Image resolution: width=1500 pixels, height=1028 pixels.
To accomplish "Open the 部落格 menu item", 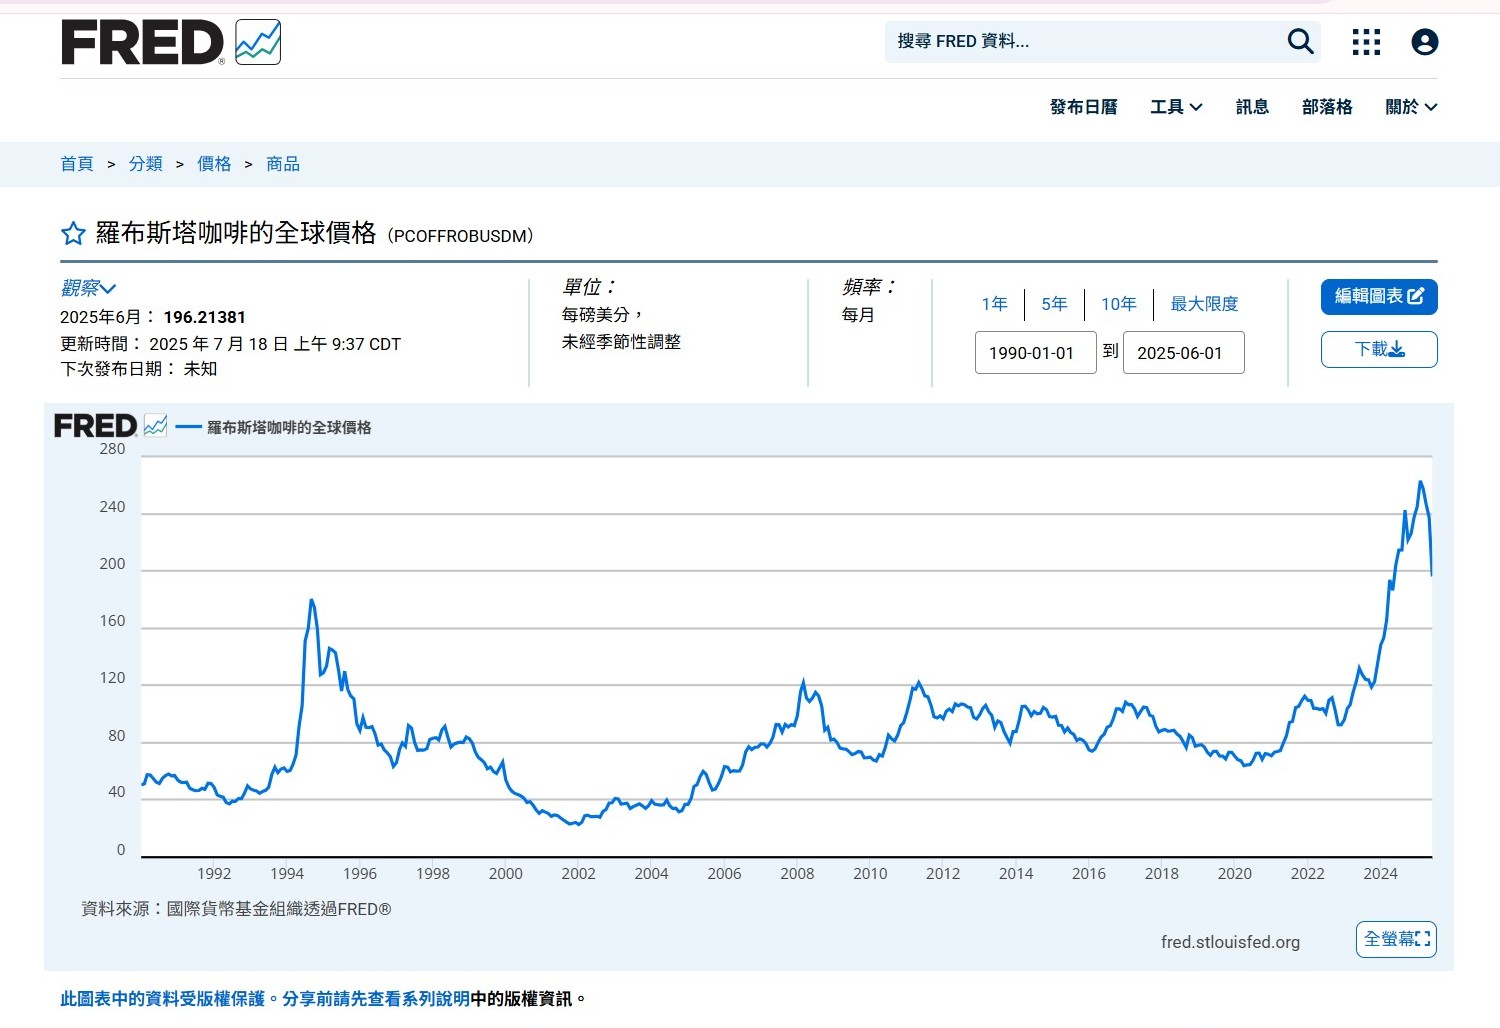I will tap(1326, 107).
